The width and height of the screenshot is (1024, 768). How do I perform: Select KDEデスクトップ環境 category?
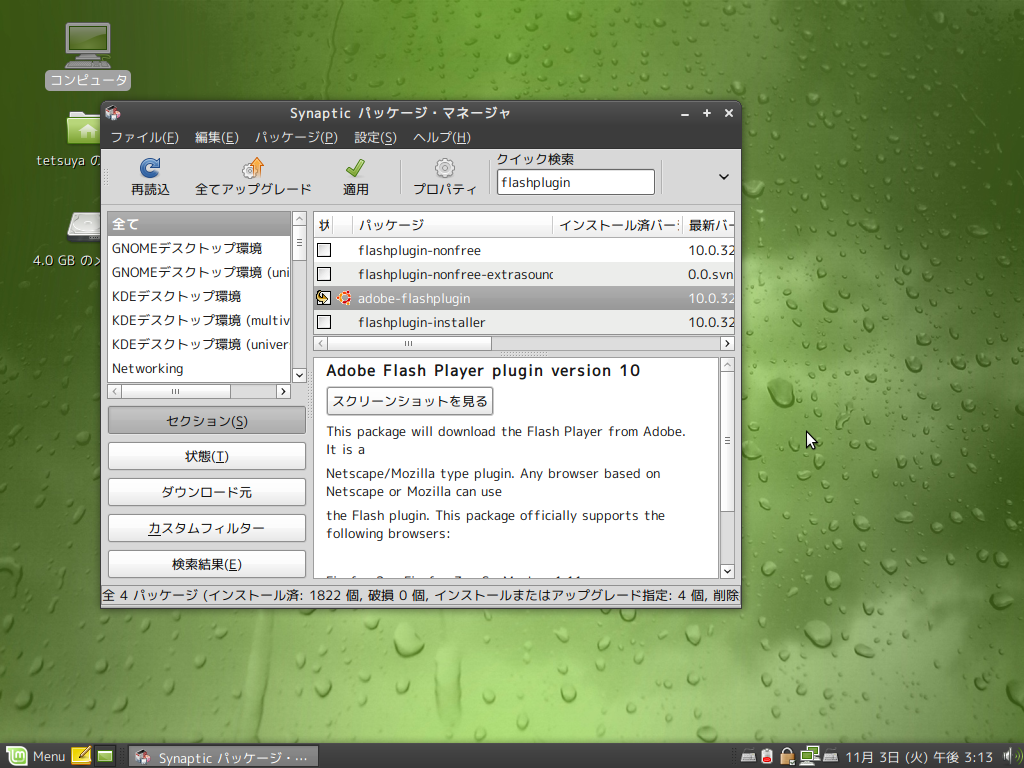[199, 296]
